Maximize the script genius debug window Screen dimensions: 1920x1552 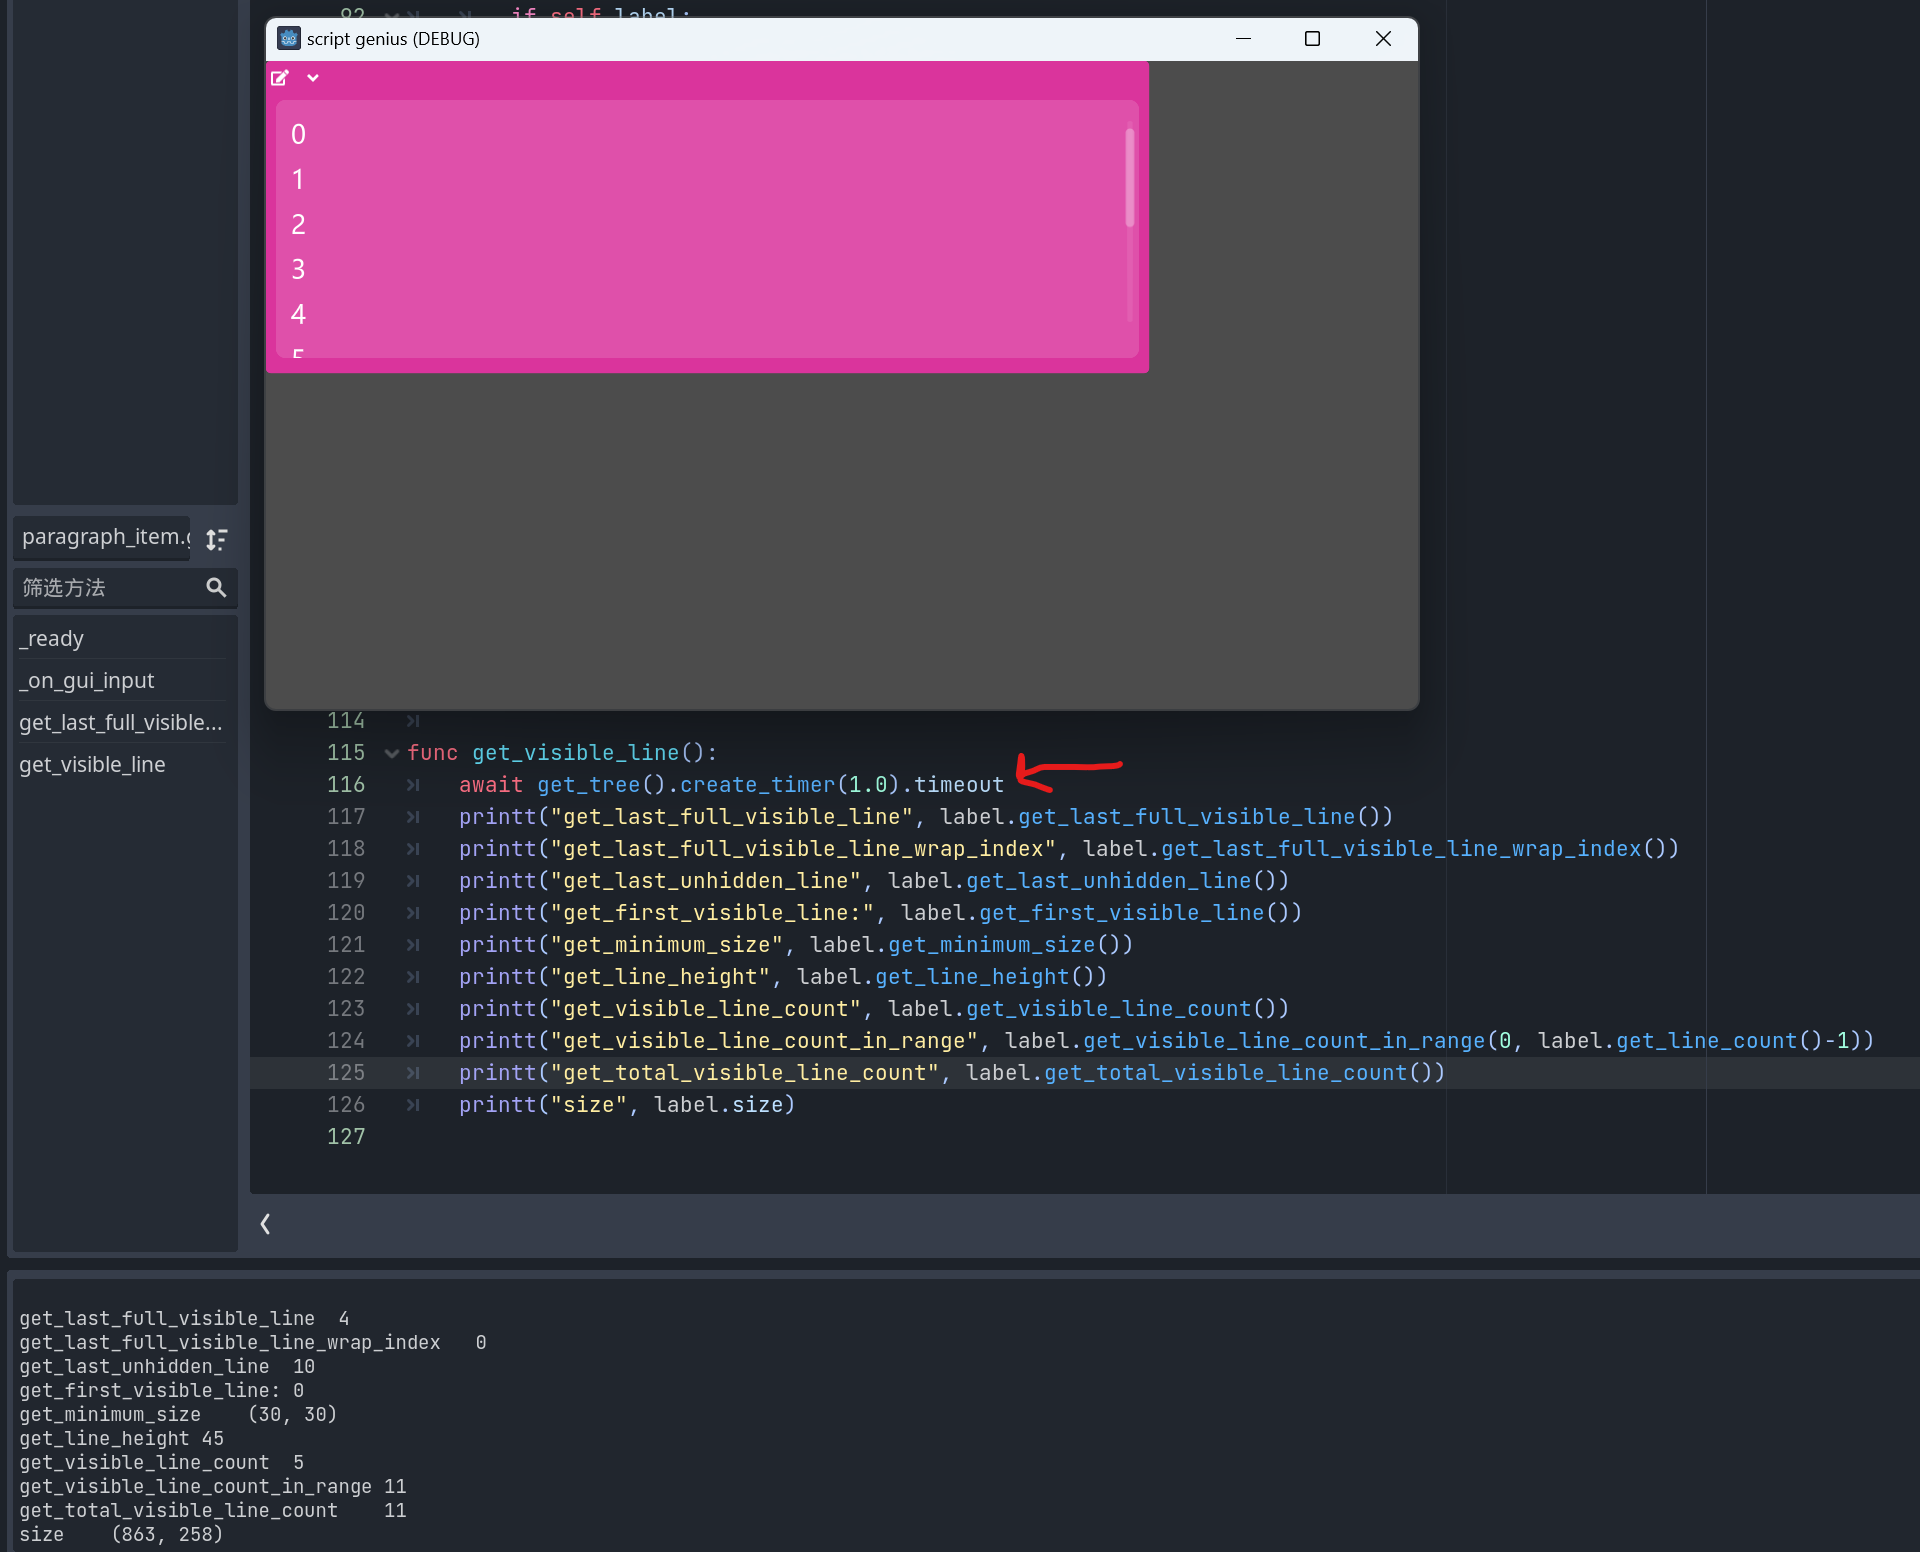[1312, 39]
